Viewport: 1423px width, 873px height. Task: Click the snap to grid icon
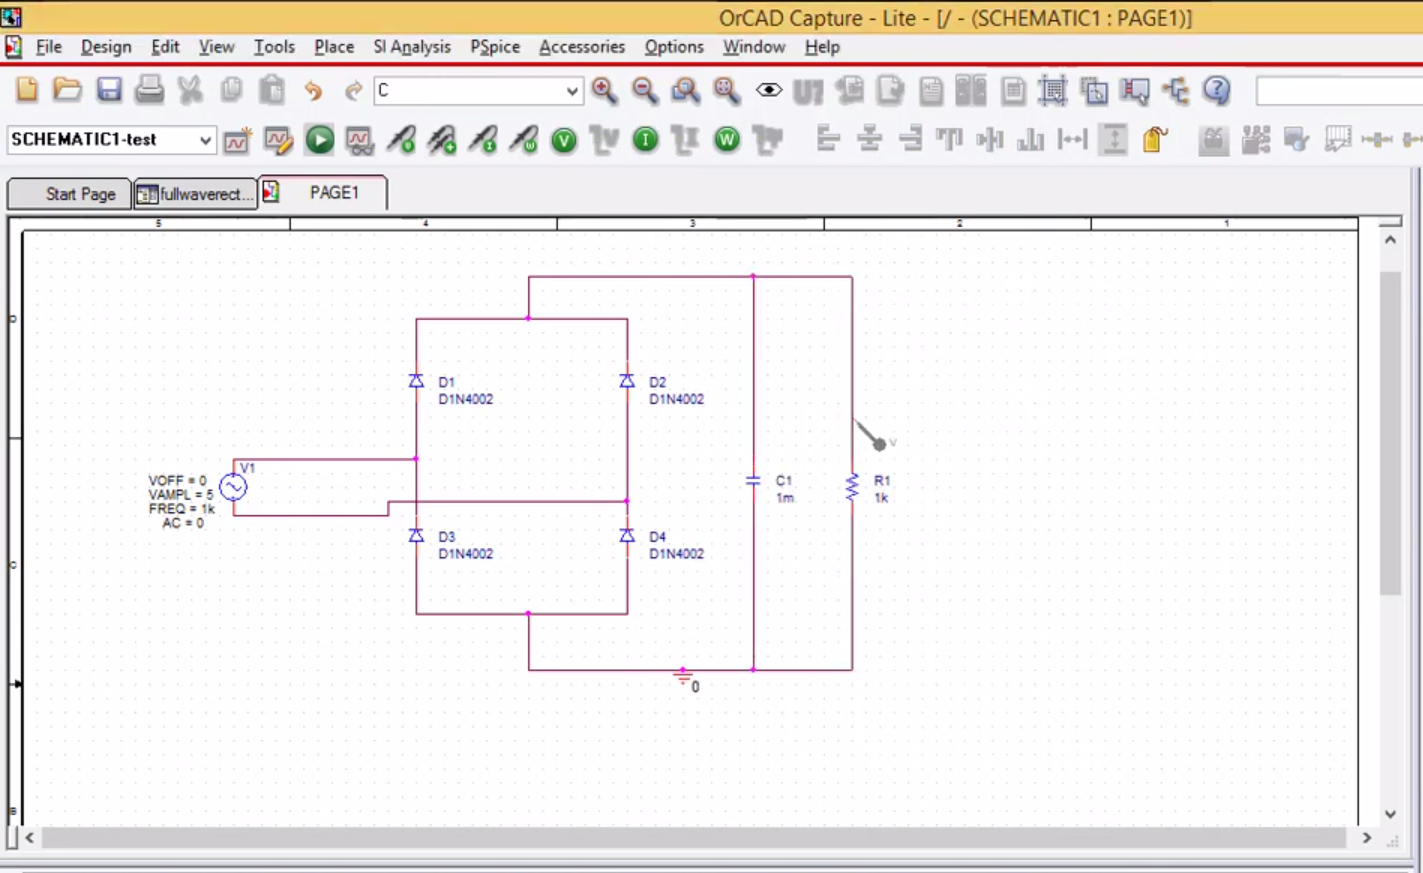pos(1052,91)
